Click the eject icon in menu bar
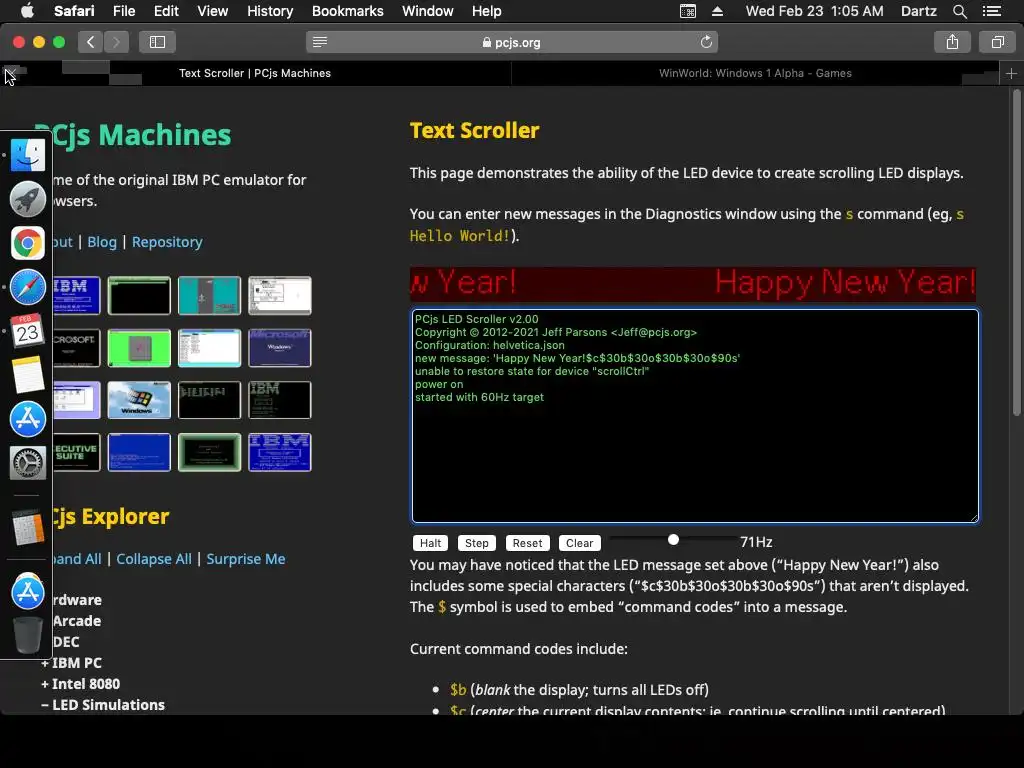This screenshot has width=1024, height=768. coord(717,11)
